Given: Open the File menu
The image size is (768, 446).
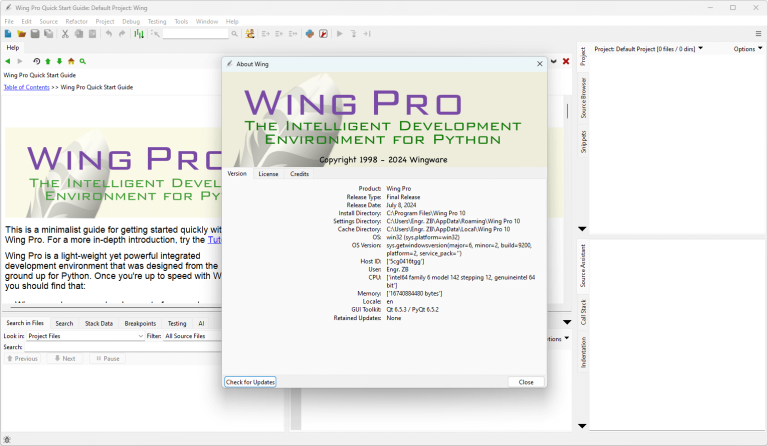Looking at the screenshot, I should [9, 22].
